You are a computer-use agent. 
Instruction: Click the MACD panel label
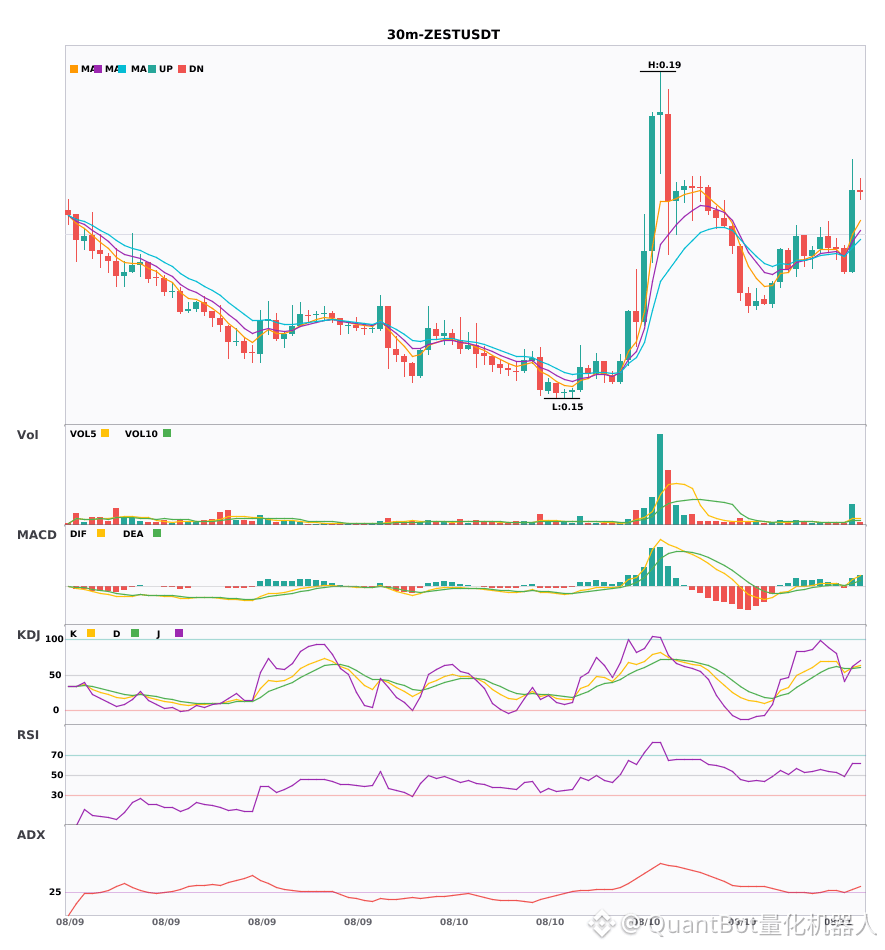(36, 535)
